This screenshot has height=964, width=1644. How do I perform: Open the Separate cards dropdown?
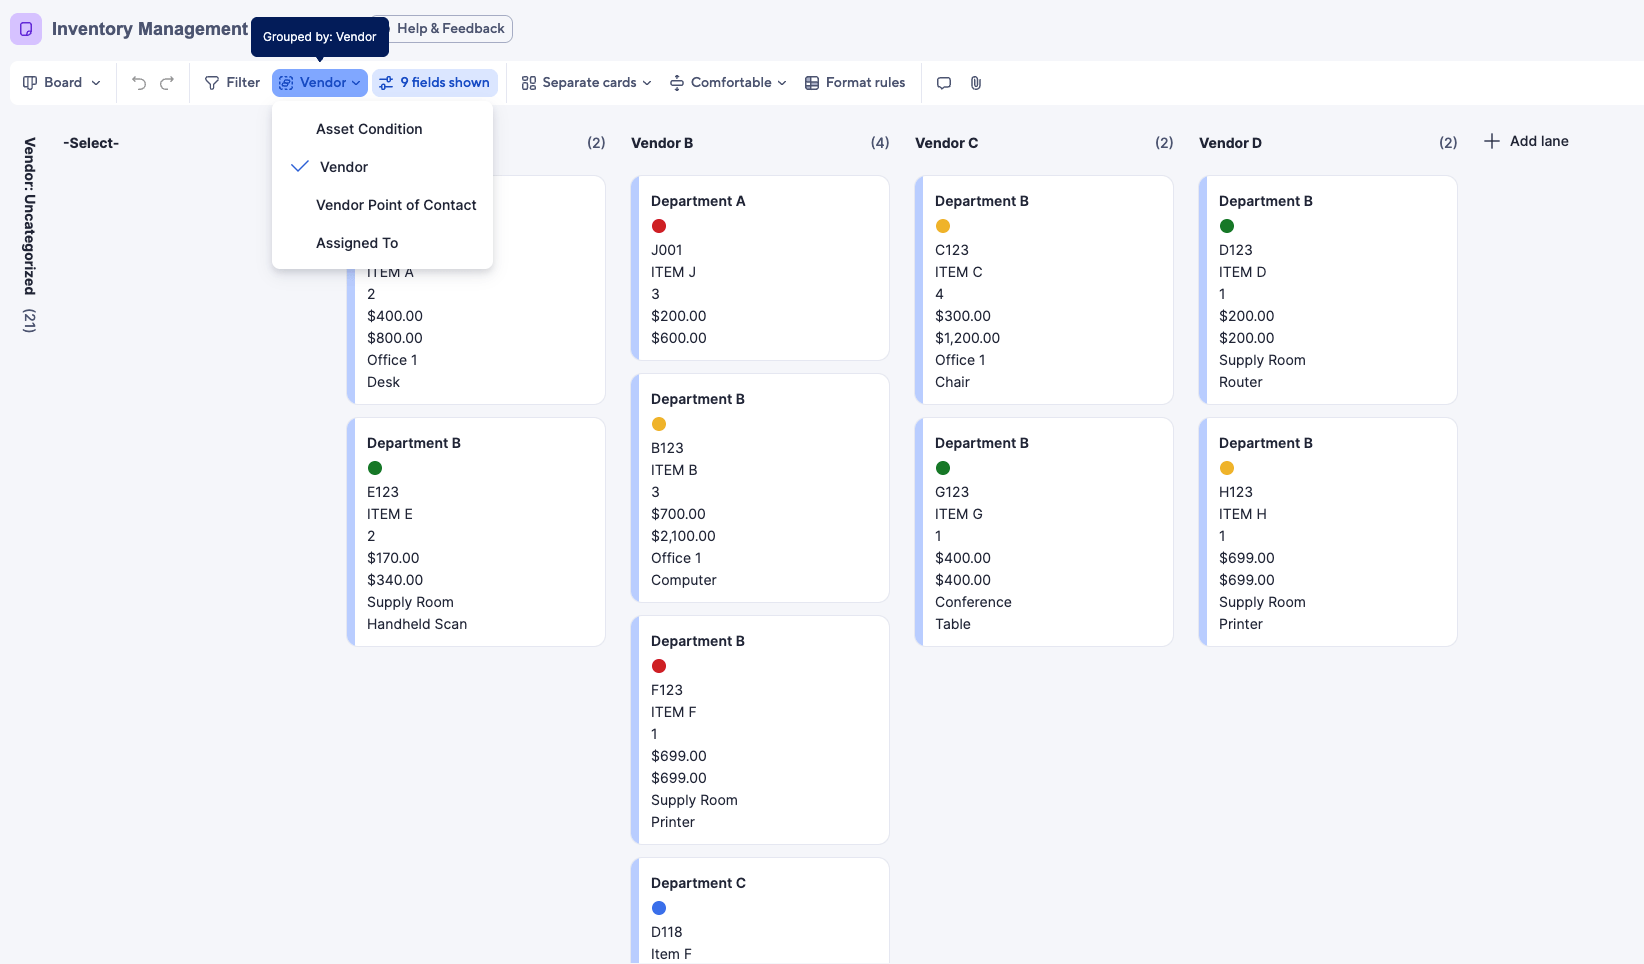(x=584, y=82)
